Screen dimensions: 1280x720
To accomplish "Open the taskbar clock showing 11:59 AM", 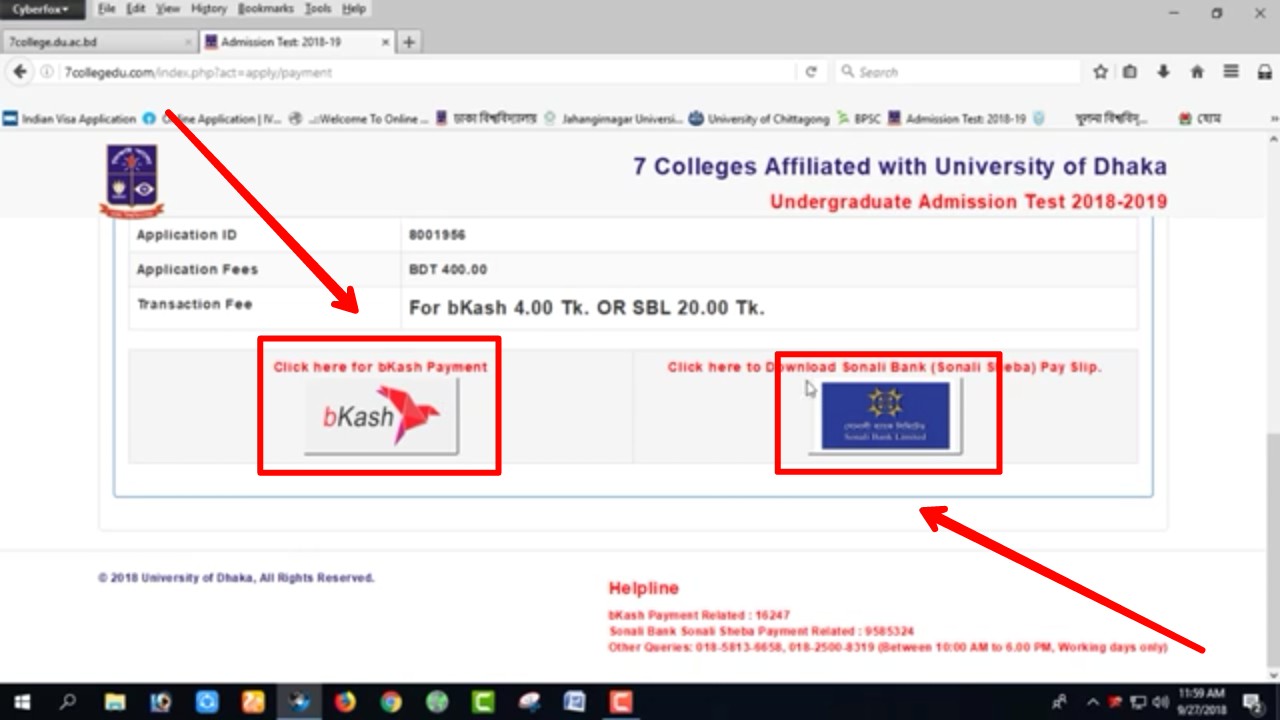I will tap(1201, 702).
